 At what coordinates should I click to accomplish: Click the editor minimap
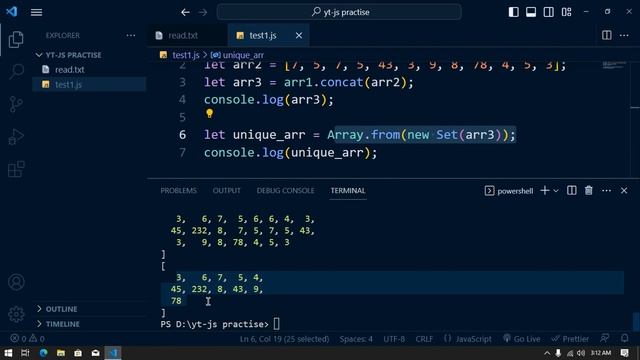click(x=614, y=65)
